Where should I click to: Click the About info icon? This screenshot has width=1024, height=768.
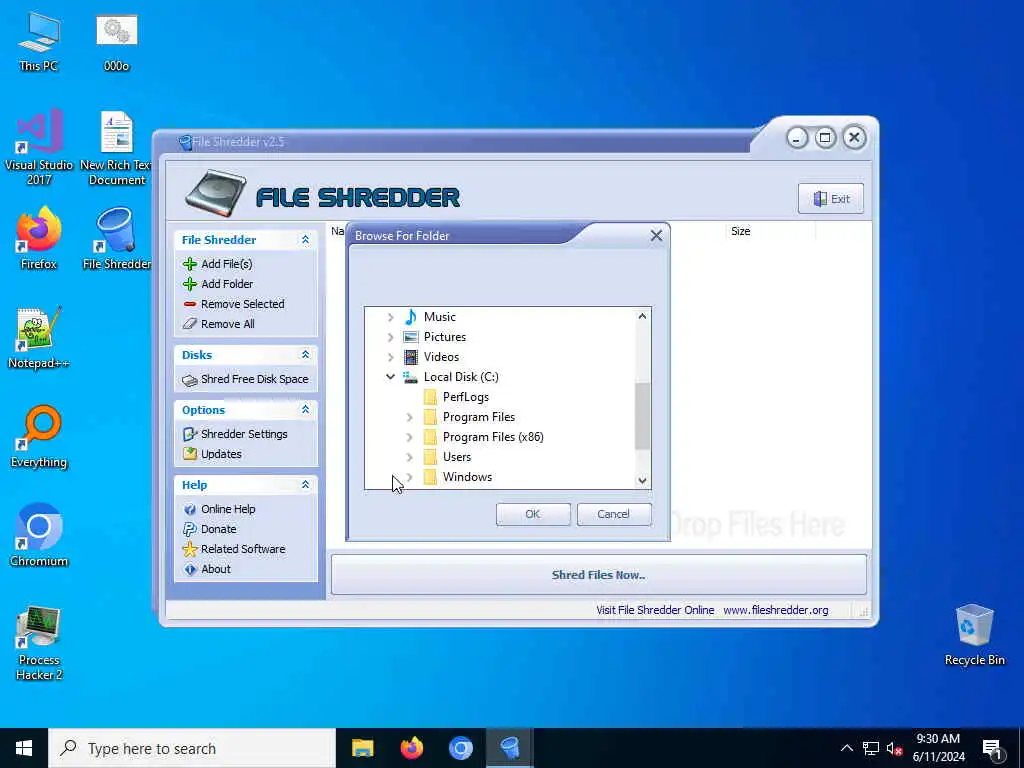(189, 569)
